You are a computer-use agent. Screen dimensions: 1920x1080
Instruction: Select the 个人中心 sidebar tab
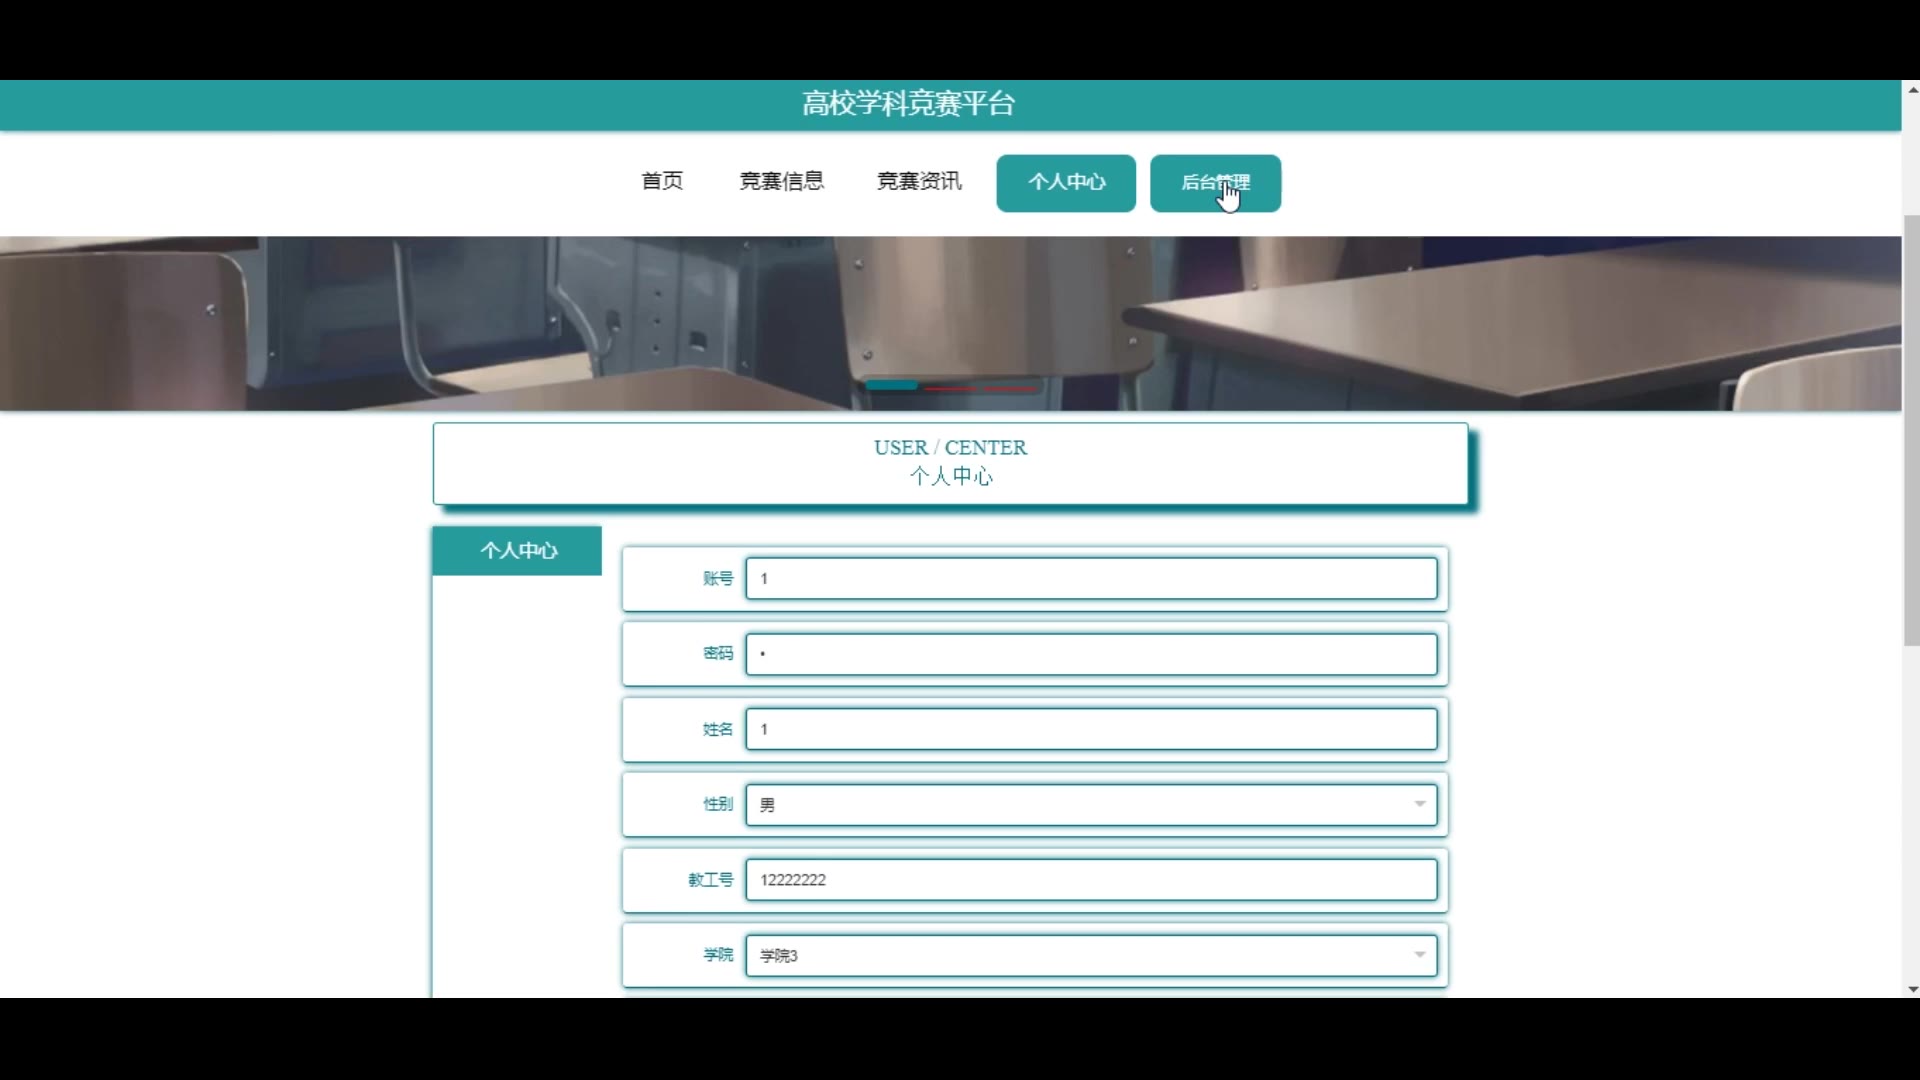(517, 551)
